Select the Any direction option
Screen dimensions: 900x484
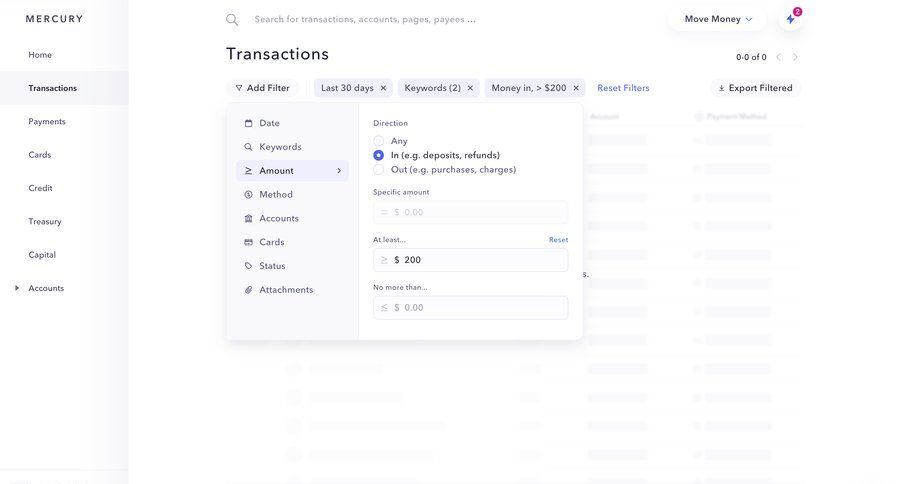378,141
